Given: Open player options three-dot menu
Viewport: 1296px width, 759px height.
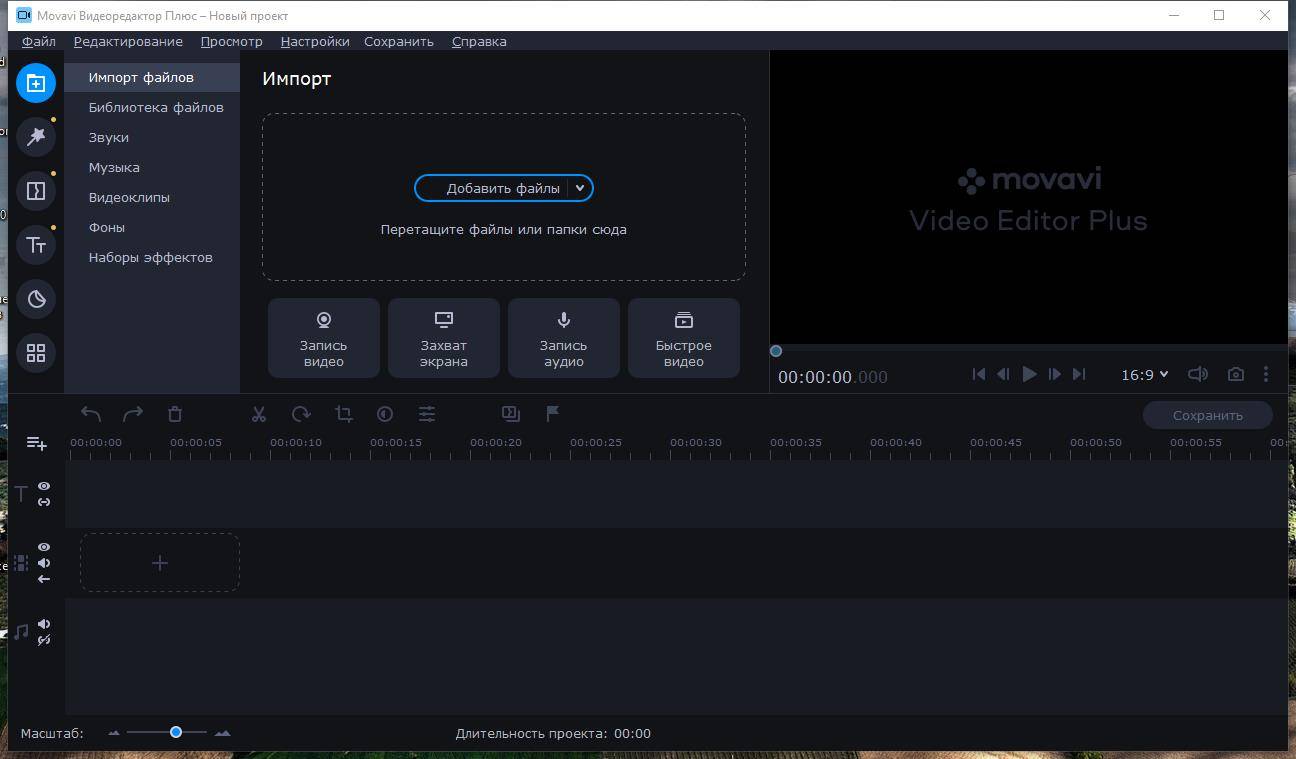Looking at the screenshot, I should [x=1266, y=374].
